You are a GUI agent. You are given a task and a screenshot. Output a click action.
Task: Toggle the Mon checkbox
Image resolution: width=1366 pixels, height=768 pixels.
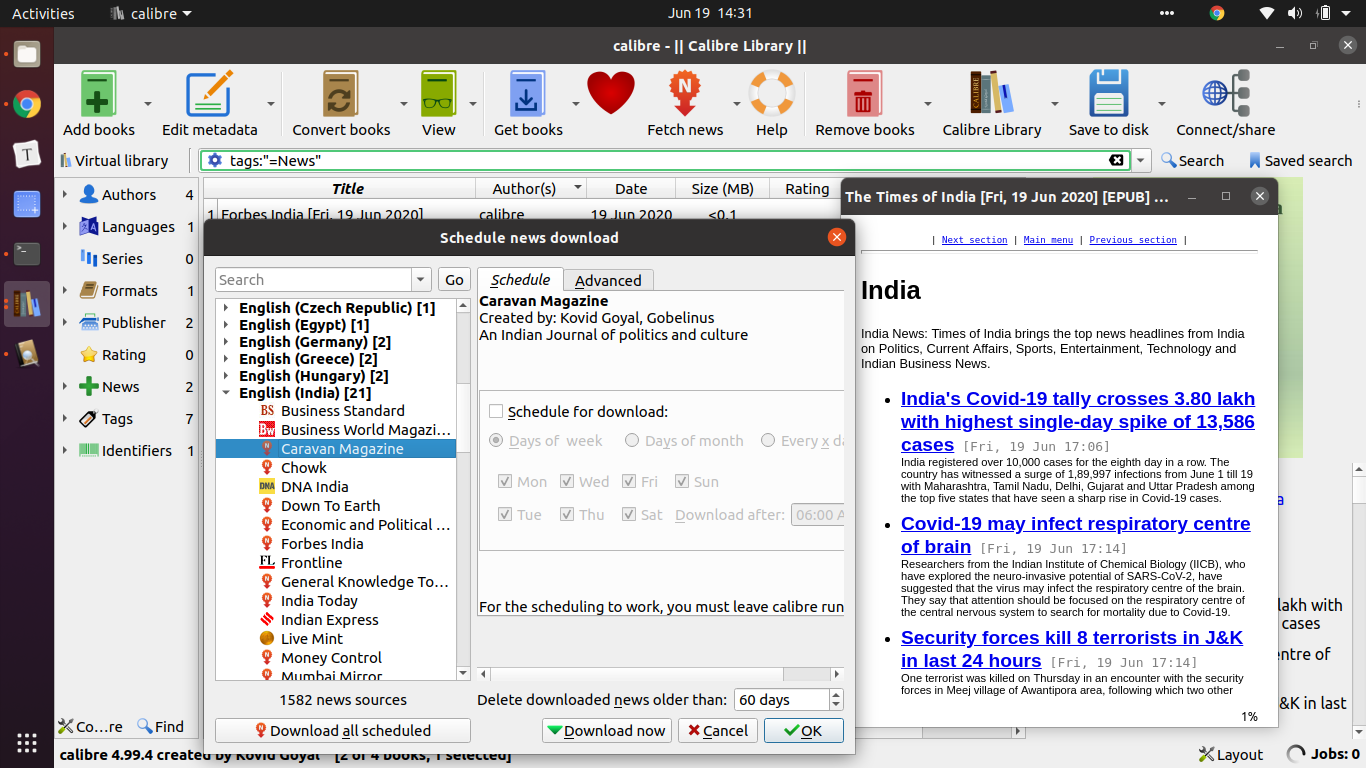point(506,481)
